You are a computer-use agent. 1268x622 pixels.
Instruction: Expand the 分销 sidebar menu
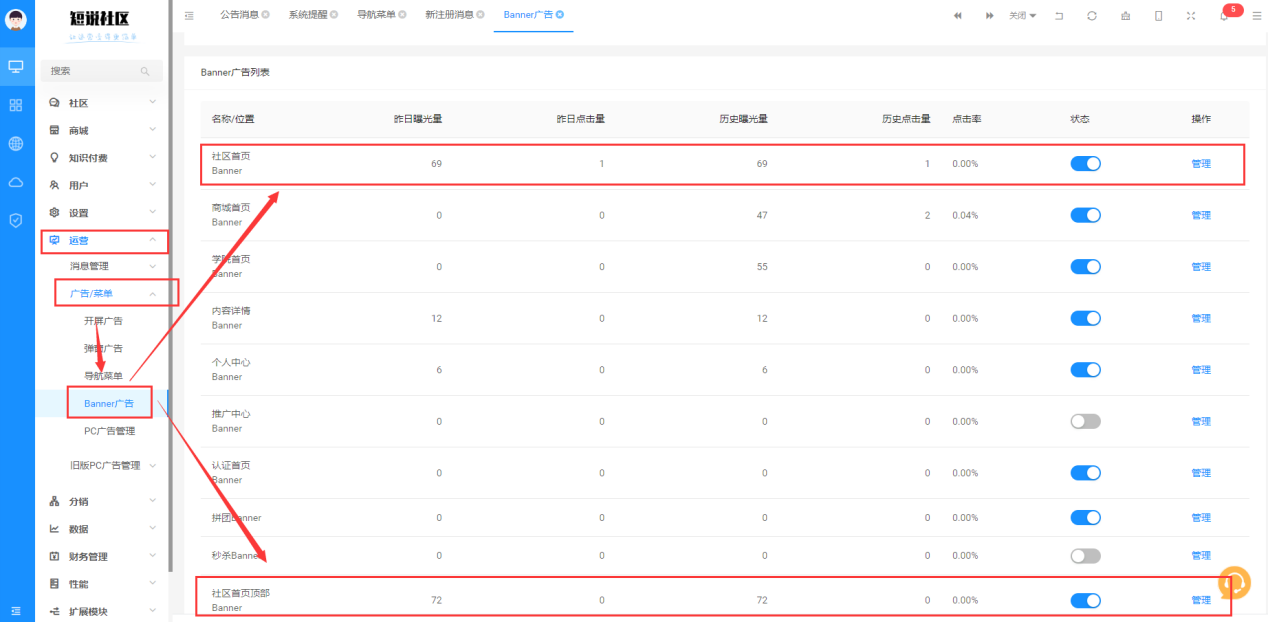(103, 501)
